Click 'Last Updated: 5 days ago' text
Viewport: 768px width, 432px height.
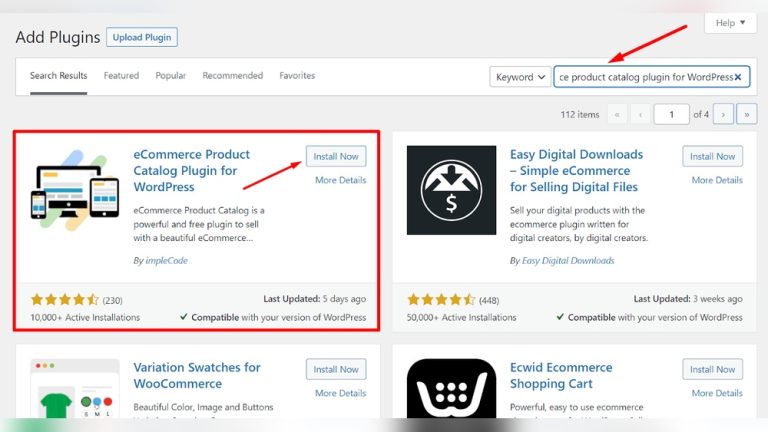click(x=314, y=299)
